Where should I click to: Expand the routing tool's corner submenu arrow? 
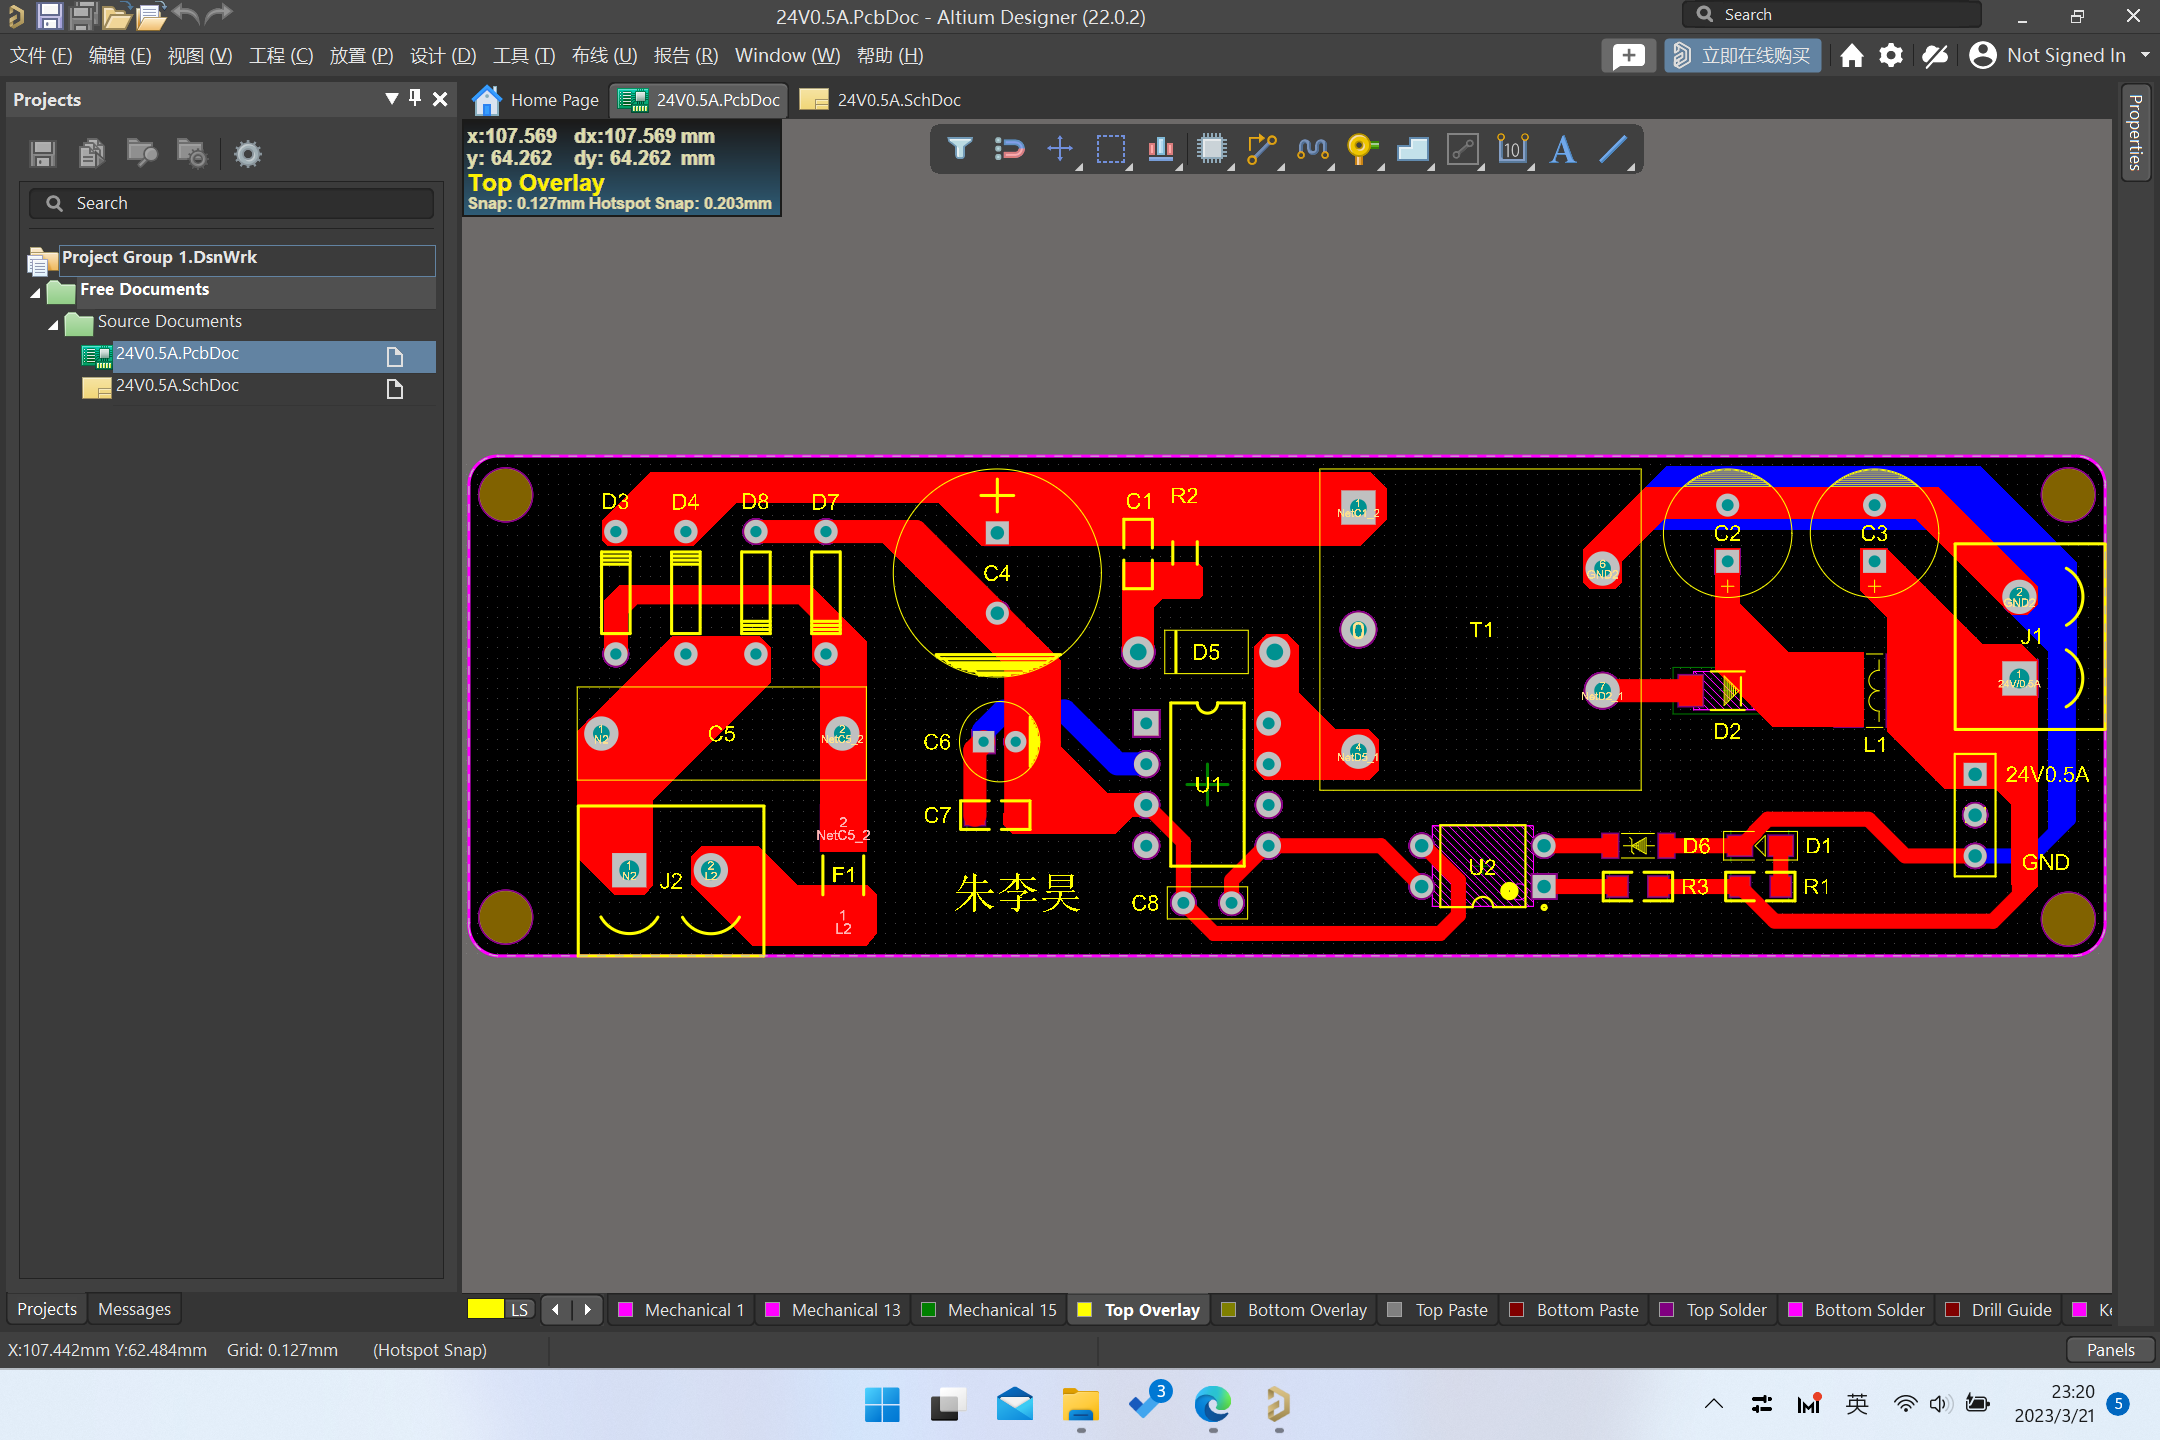pos(1281,166)
